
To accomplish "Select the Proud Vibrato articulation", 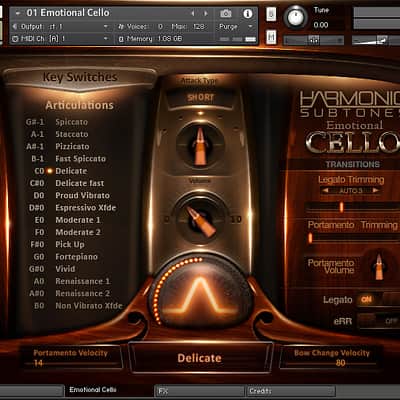I will [x=82, y=195].
